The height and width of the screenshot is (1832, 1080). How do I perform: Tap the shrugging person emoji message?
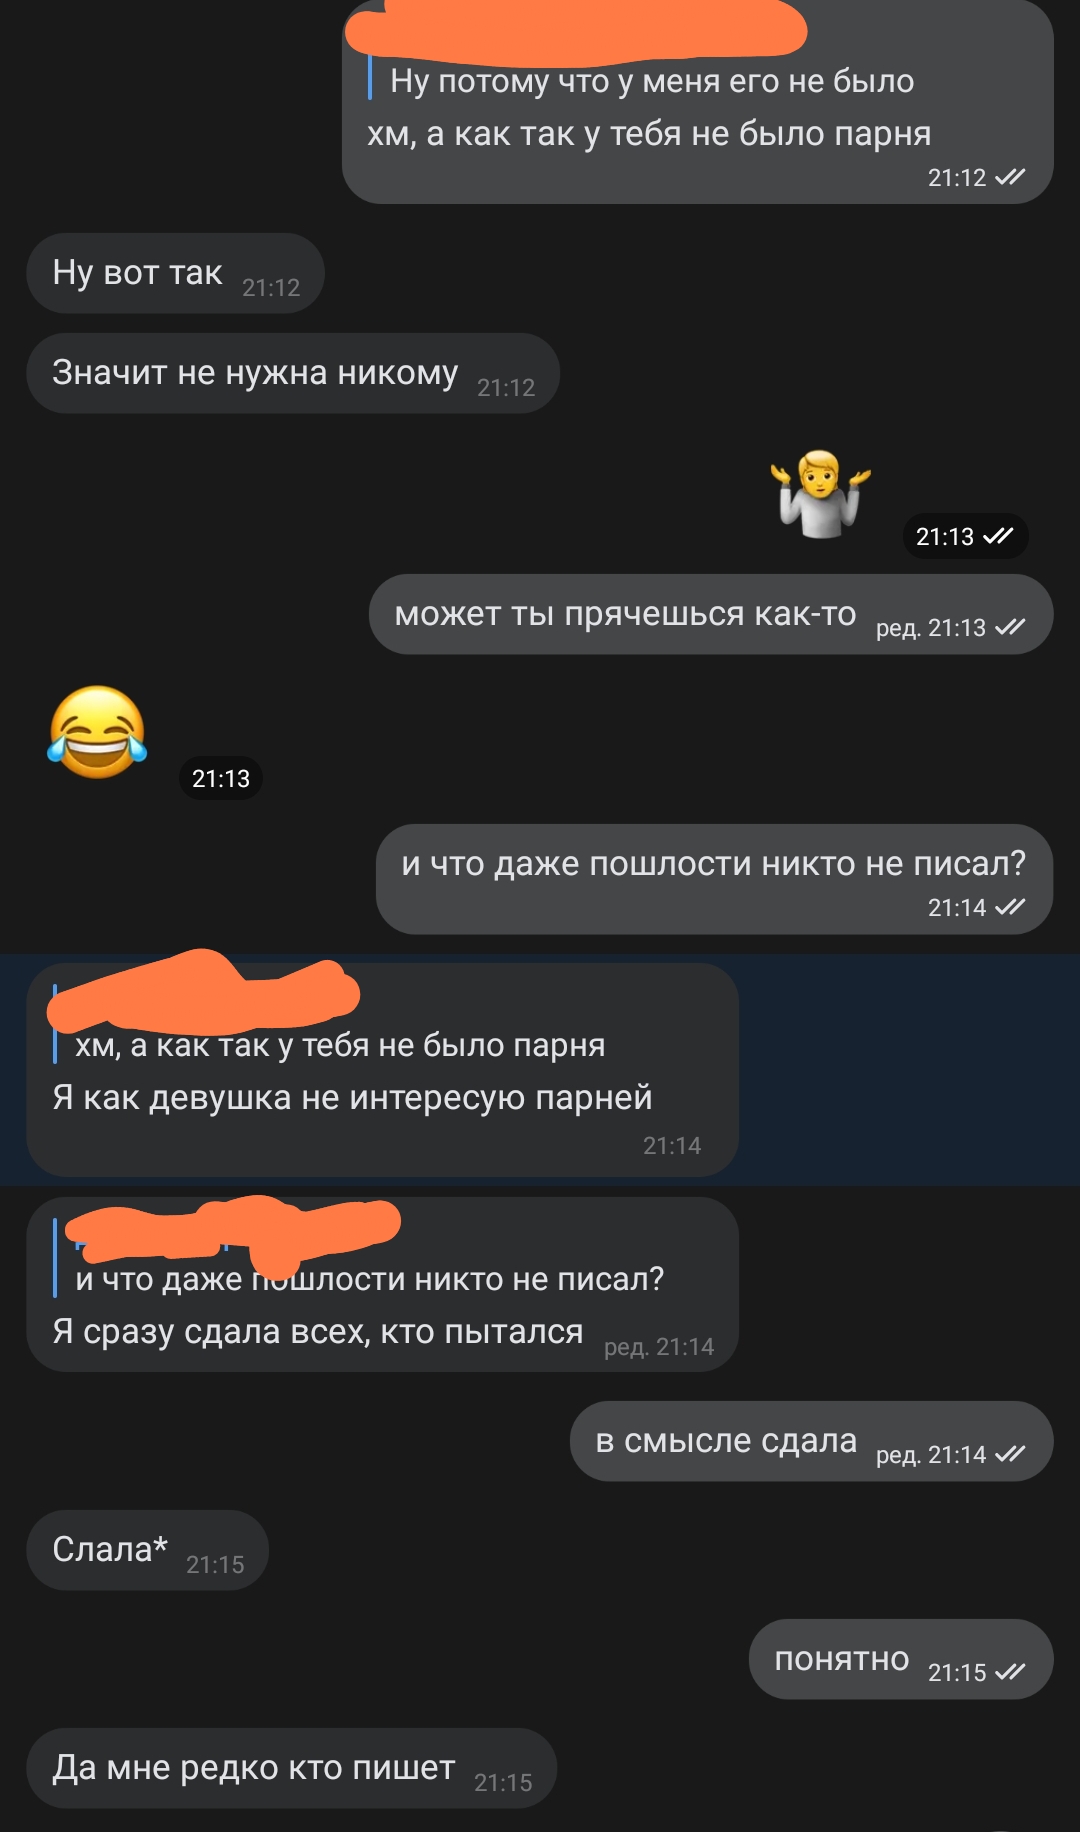pos(820,494)
